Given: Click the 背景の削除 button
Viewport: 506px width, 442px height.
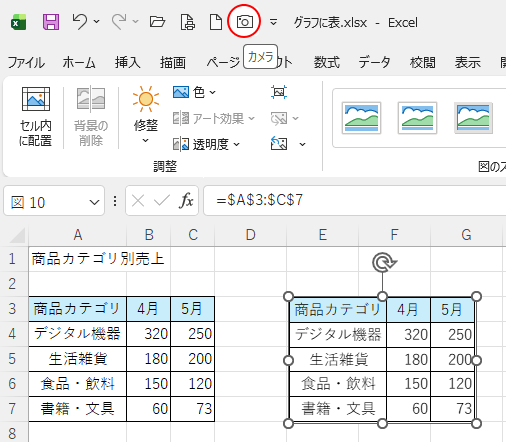Looking at the screenshot, I should point(91,117).
